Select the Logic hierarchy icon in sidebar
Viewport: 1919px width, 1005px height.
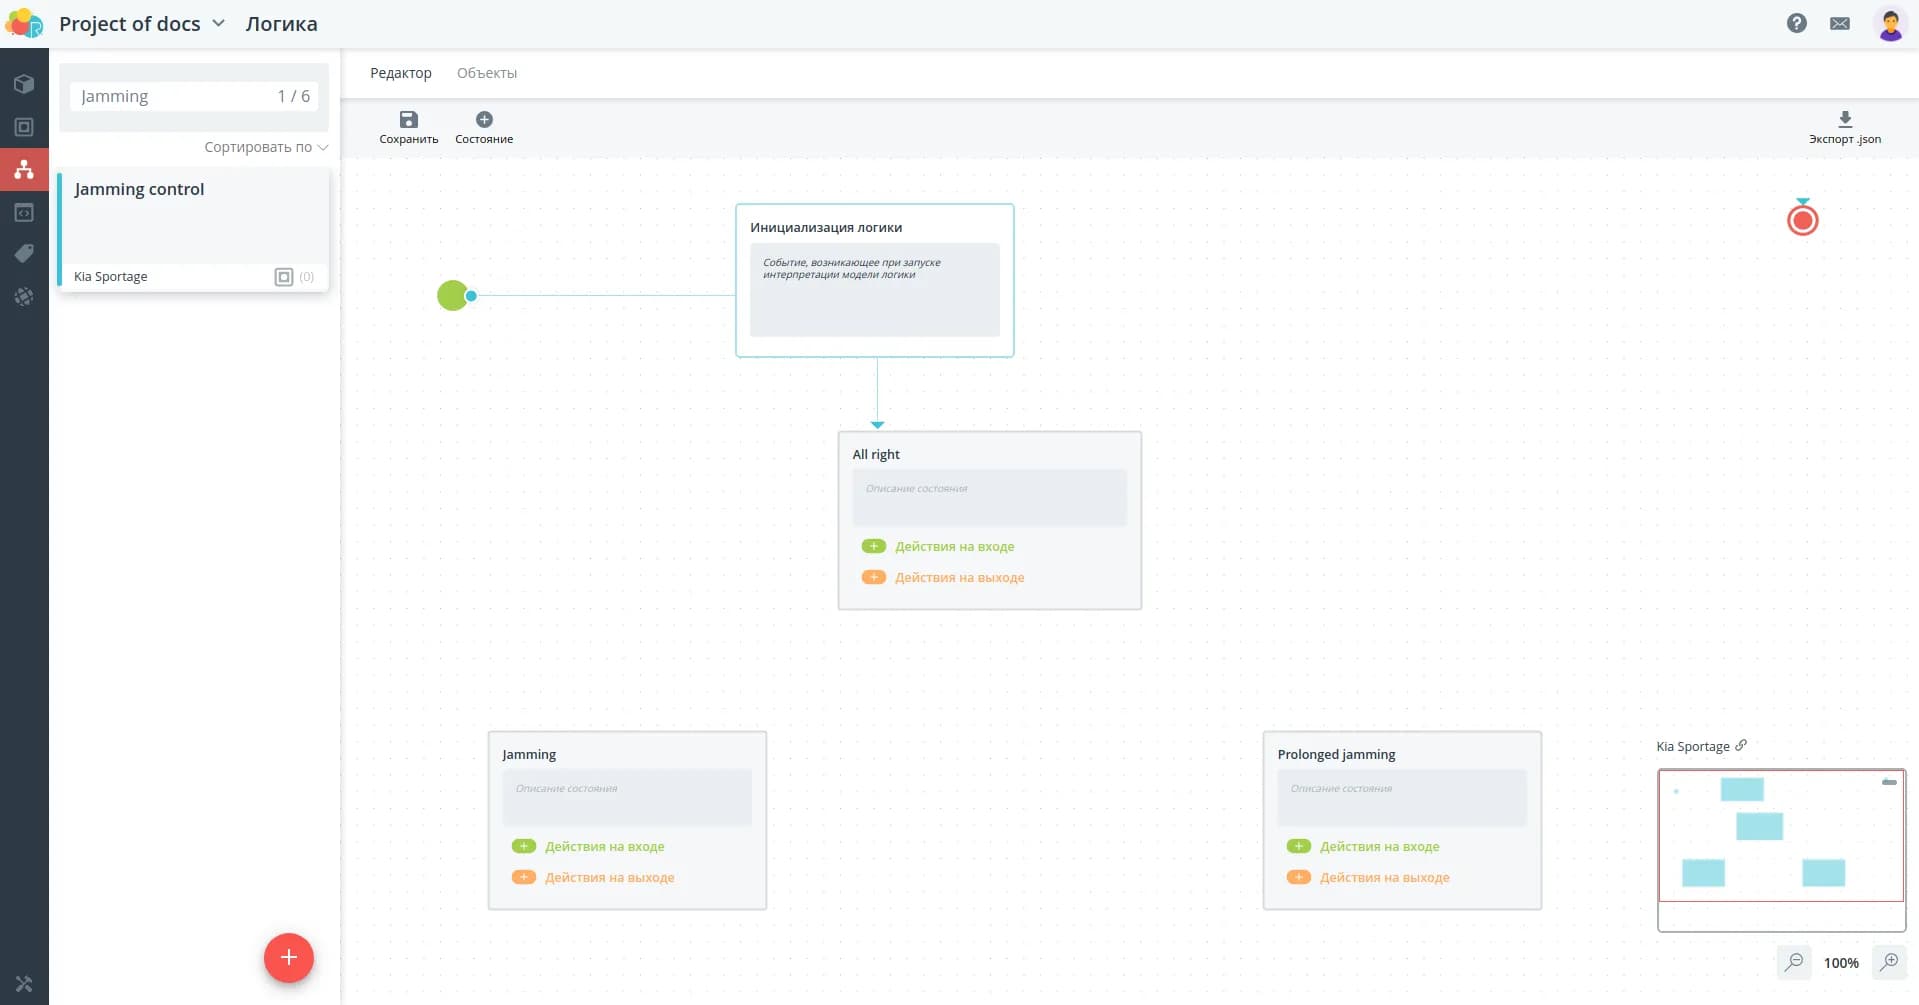pyautogui.click(x=24, y=169)
